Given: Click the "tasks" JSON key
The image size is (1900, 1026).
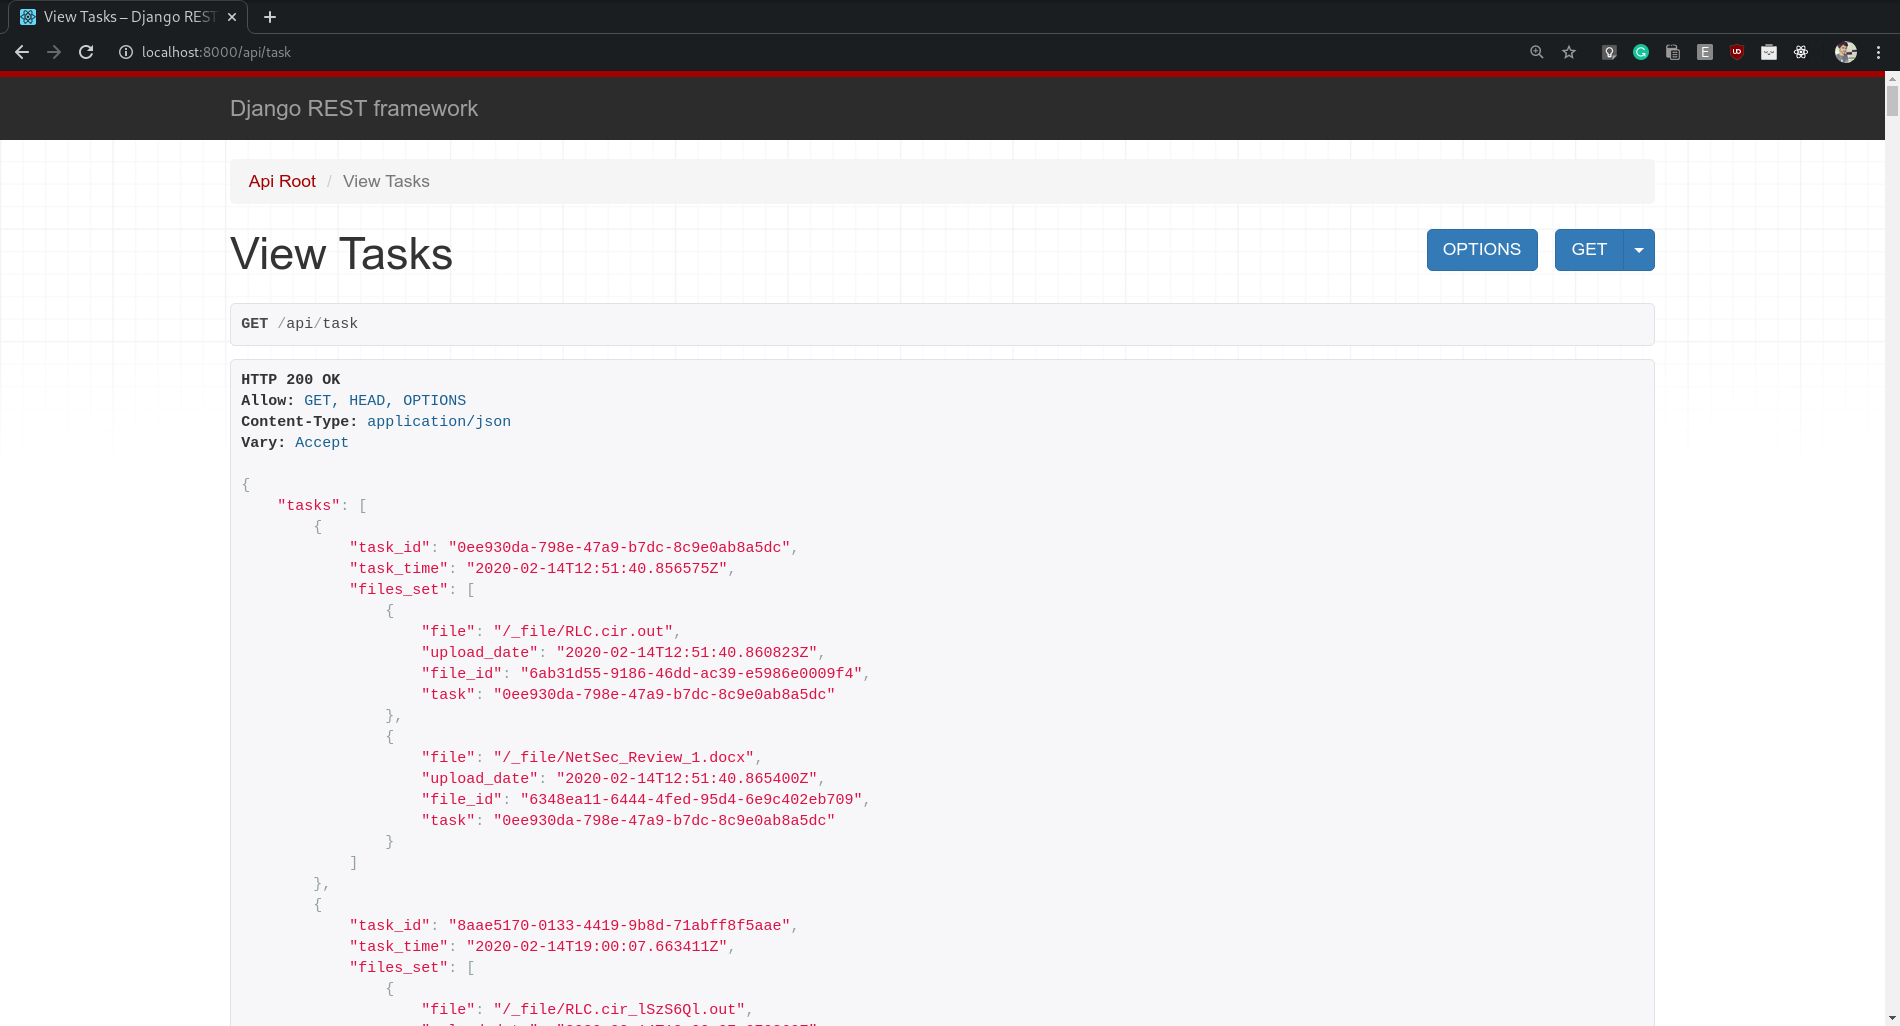Looking at the screenshot, I should tap(309, 506).
